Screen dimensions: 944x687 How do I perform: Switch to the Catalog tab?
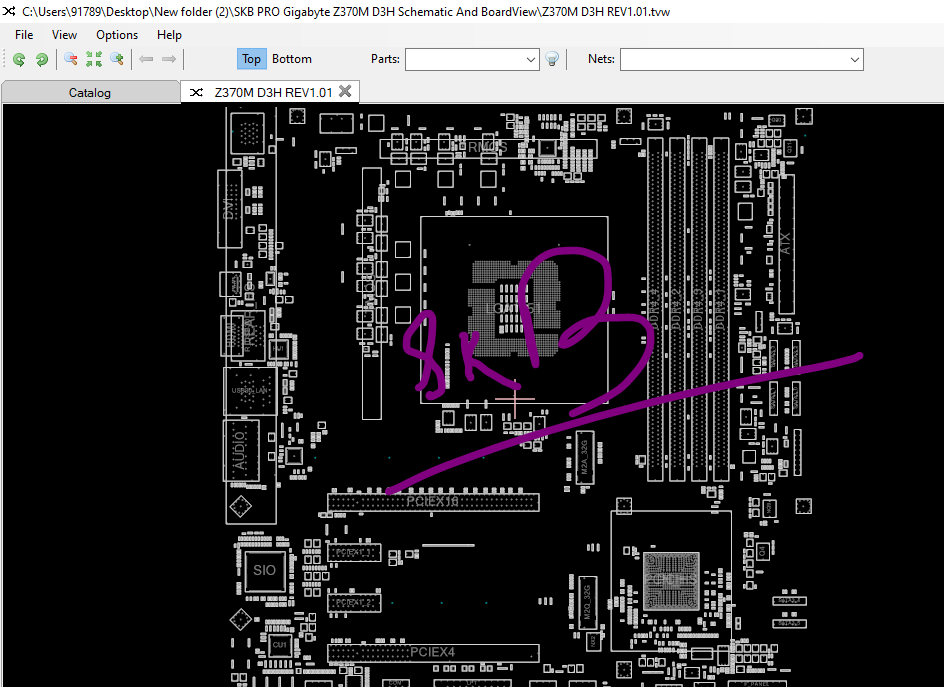[x=90, y=93]
